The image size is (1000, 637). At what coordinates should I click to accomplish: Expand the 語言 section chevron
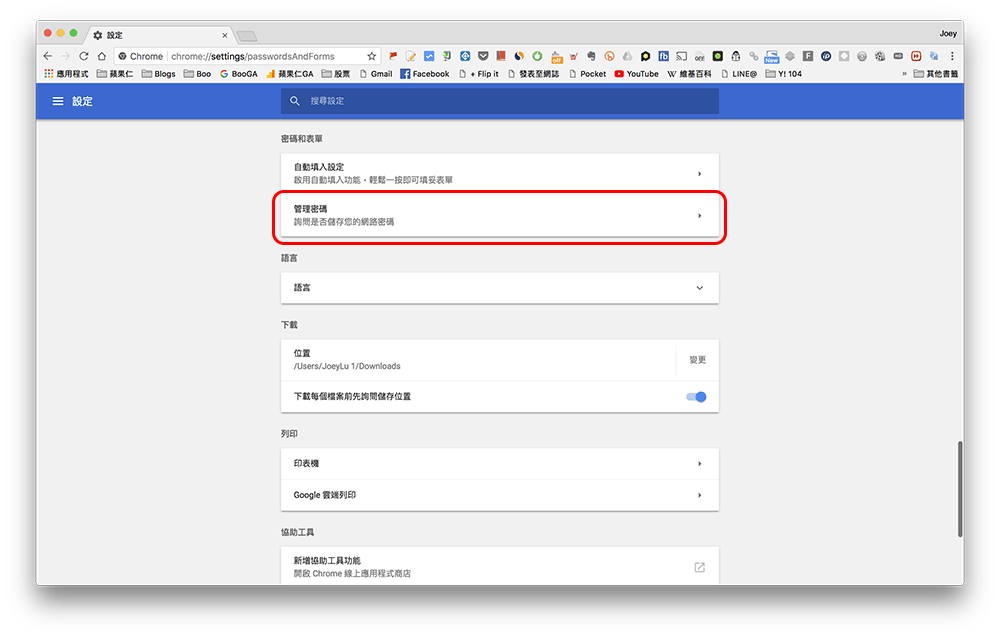[x=700, y=288]
